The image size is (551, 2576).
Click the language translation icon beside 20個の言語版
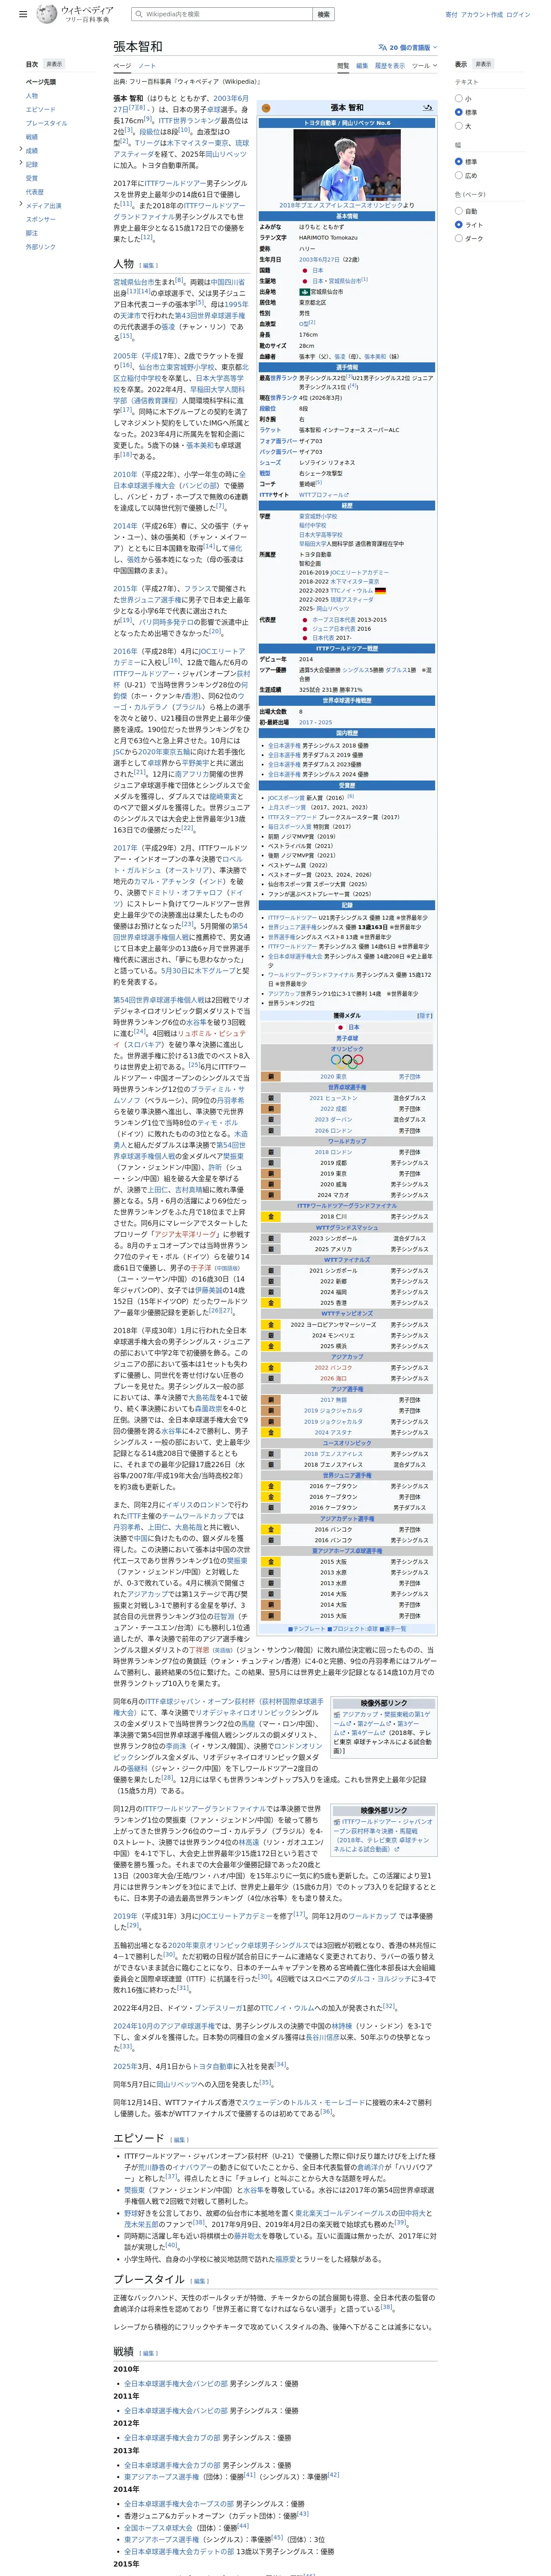(383, 47)
